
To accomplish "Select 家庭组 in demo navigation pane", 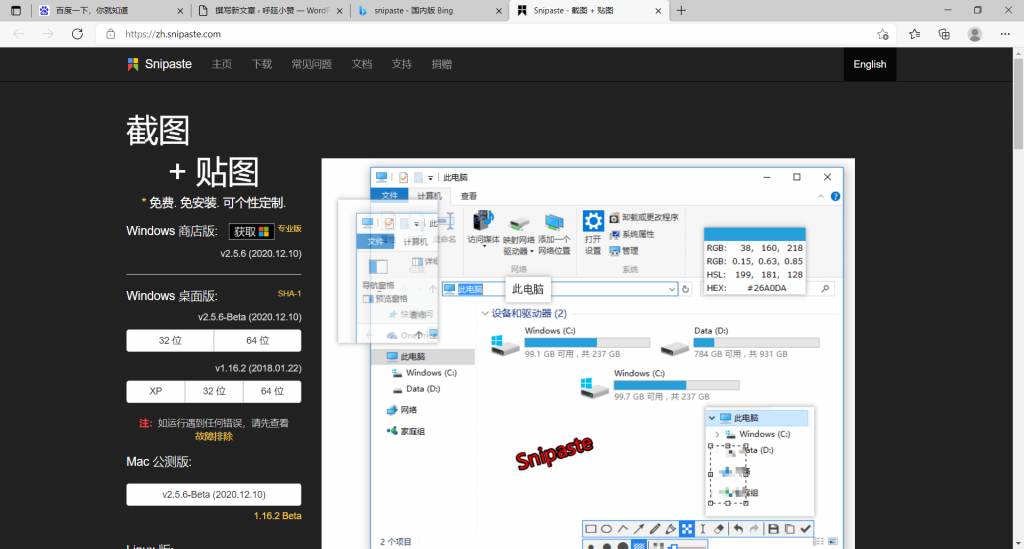I will pyautogui.click(x=406, y=431).
